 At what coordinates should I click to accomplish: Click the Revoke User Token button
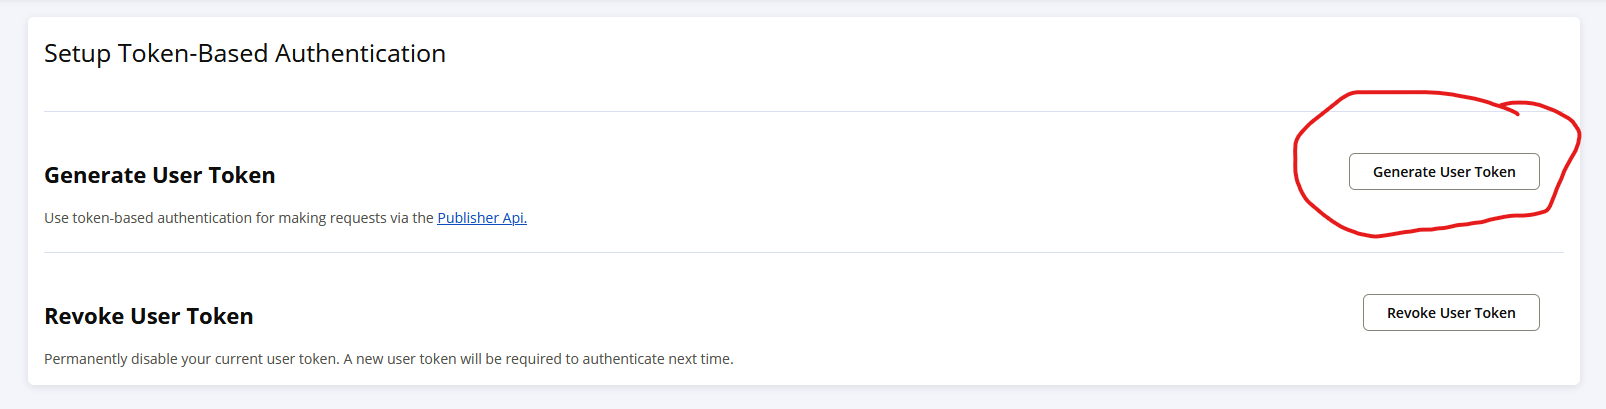1451,313
